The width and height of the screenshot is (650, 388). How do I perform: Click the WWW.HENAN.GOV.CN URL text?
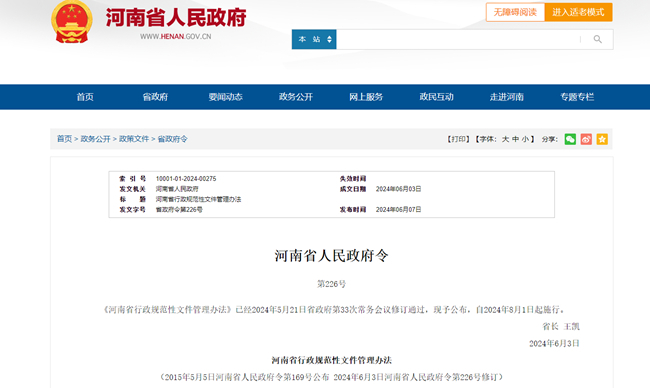tap(175, 36)
